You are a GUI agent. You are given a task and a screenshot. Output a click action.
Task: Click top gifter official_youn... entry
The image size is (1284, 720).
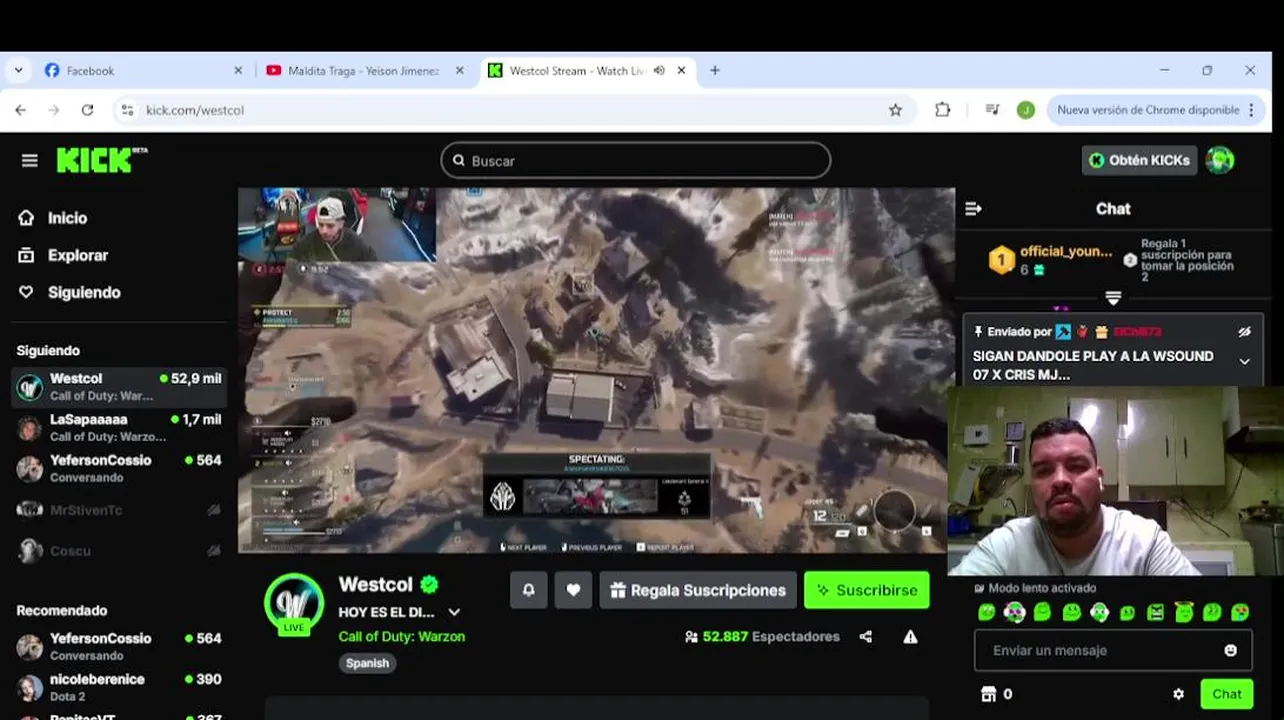(1051, 260)
